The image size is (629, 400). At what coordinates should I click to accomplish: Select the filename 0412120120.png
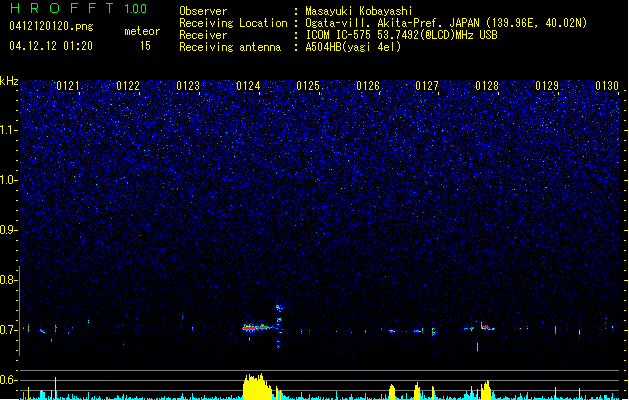51,26
